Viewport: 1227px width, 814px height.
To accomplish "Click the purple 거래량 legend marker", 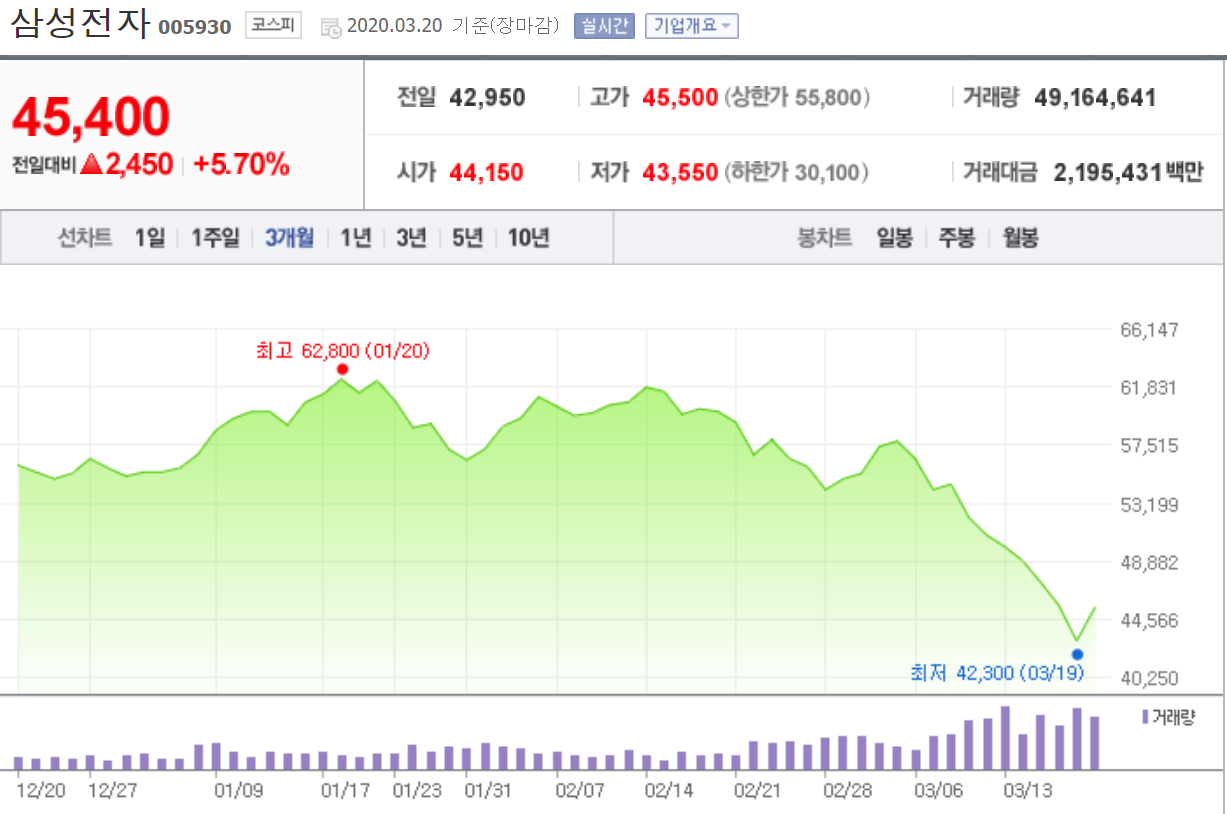I will (1144, 716).
